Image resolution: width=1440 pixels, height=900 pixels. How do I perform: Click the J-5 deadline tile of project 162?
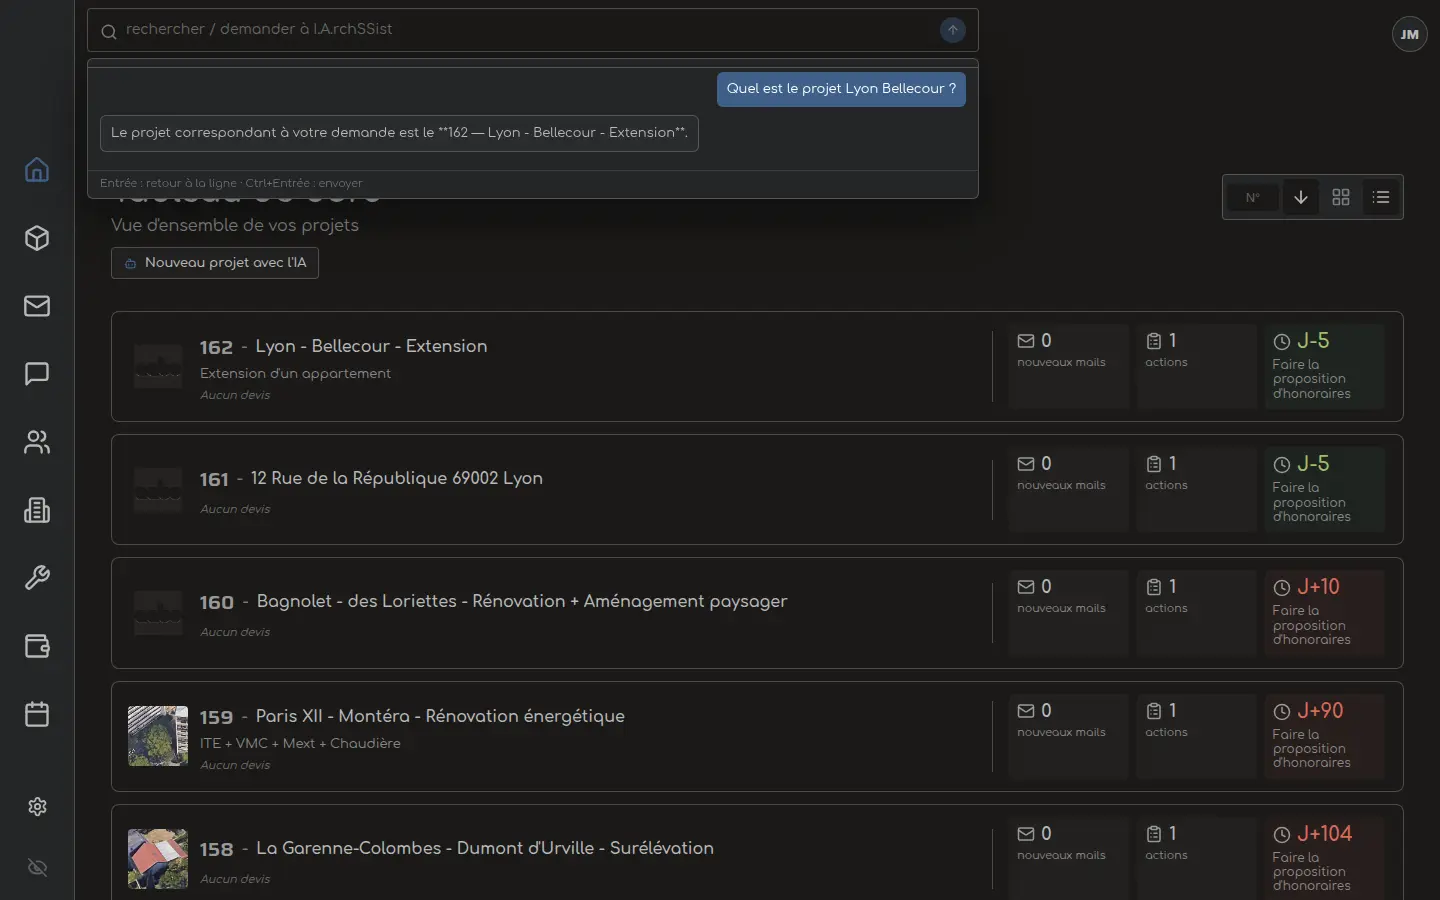point(1325,366)
